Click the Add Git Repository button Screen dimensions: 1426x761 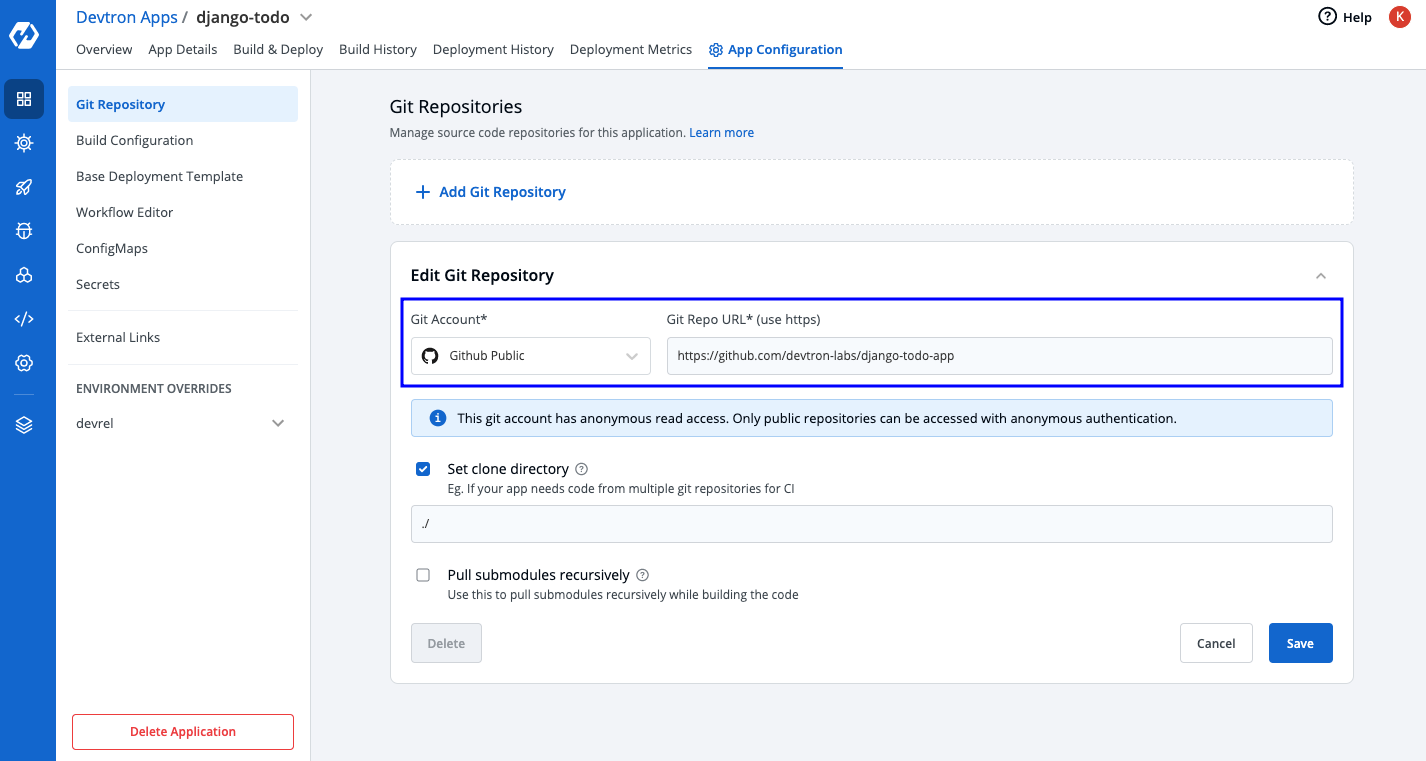490,191
